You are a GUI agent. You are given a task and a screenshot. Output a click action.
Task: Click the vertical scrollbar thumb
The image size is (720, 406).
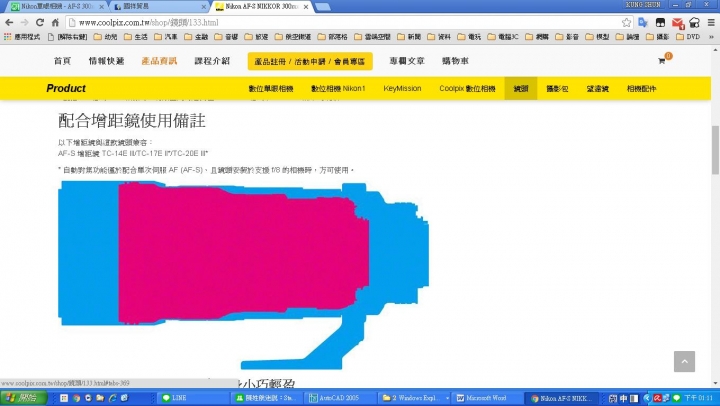715,150
